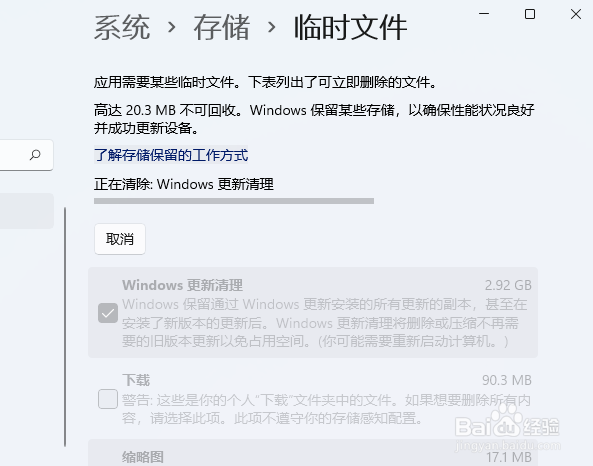Select the Windows 更新清理 list item title

[x=182, y=285]
